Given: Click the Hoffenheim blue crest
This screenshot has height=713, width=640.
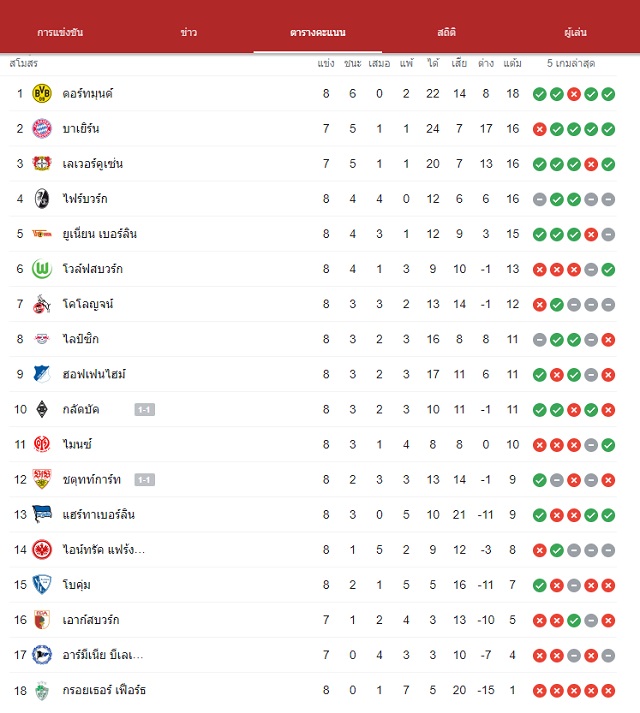Looking at the screenshot, I should tap(42, 374).
